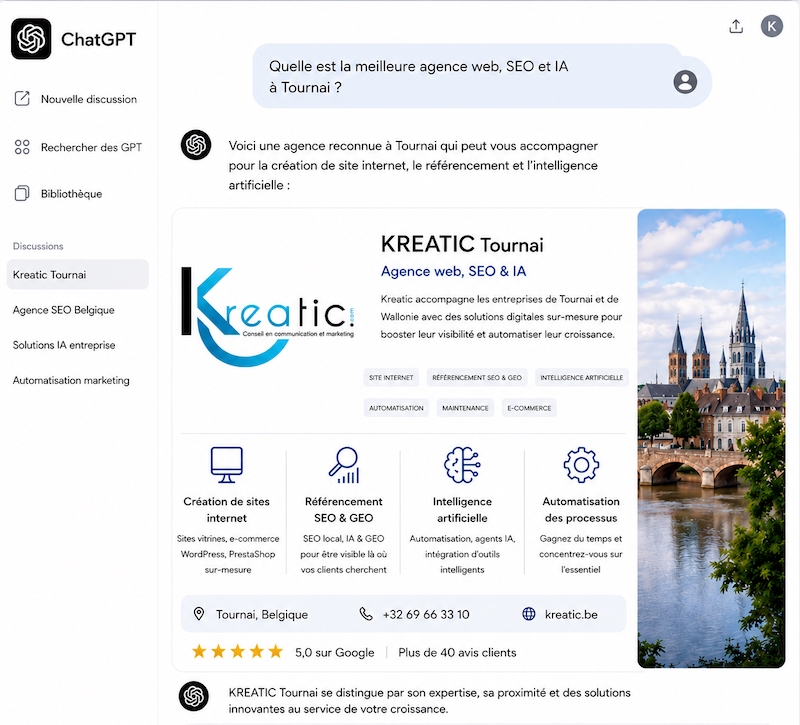Click the Nouvelle discussion compose icon
The width and height of the screenshot is (800, 725).
(22, 98)
